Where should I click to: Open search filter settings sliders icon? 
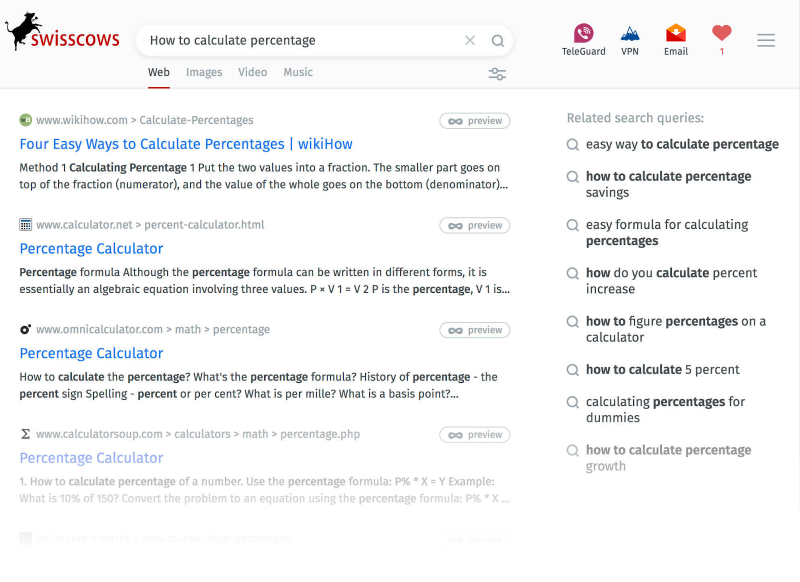[x=497, y=74]
